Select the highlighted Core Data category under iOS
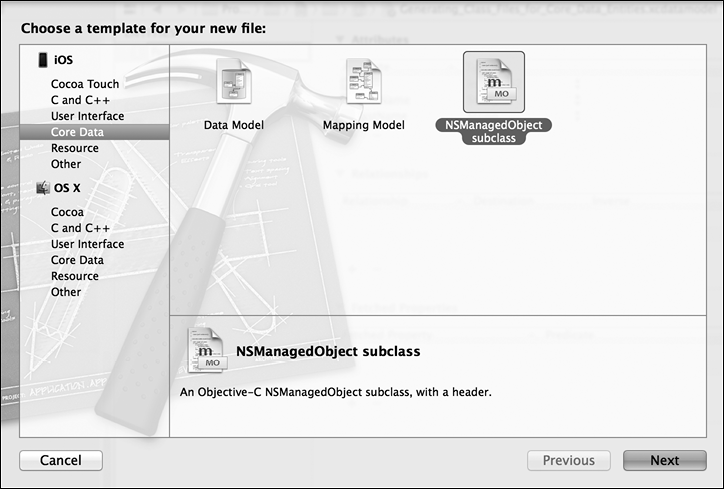 (79, 132)
